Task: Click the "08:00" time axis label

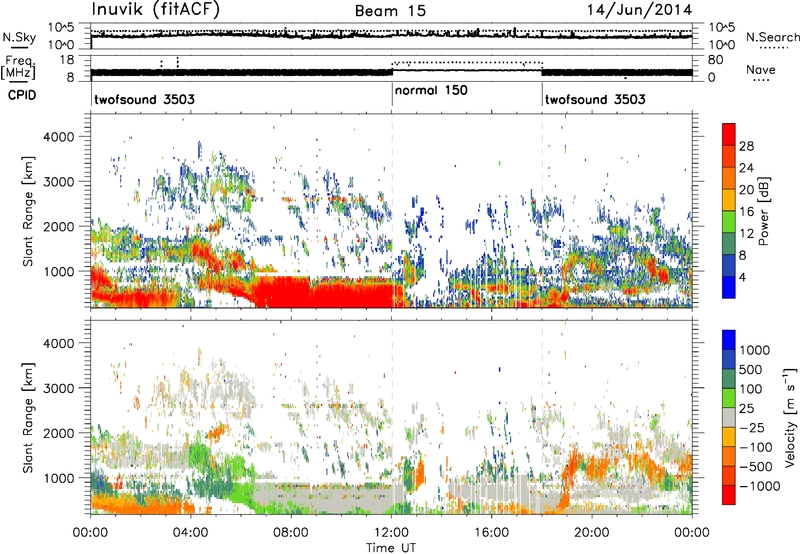Action: [290, 533]
